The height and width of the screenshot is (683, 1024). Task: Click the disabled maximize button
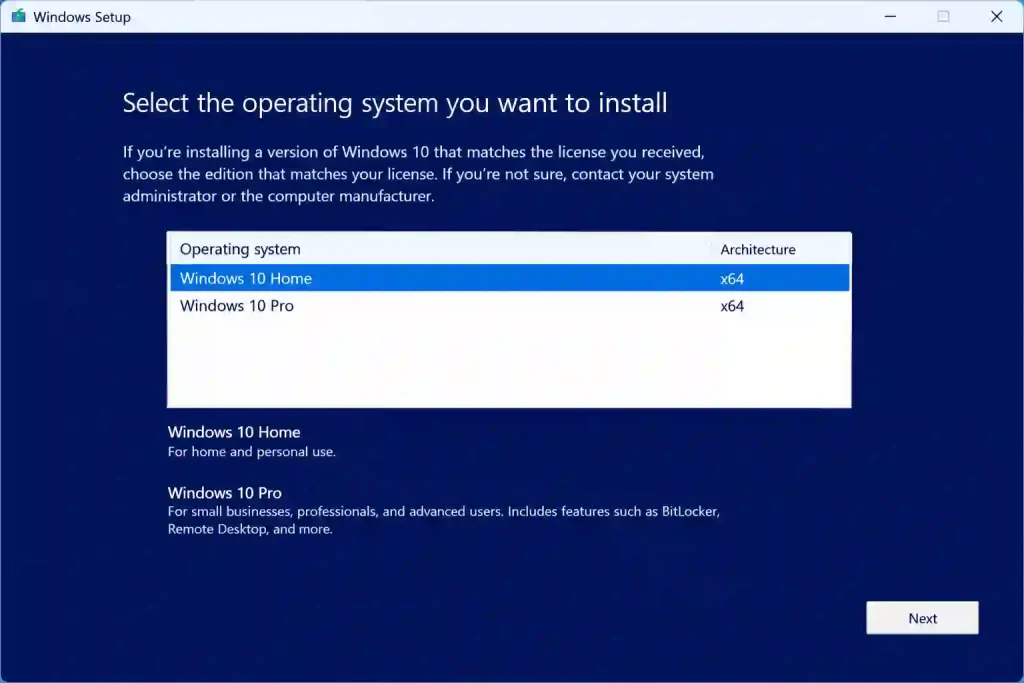point(943,16)
